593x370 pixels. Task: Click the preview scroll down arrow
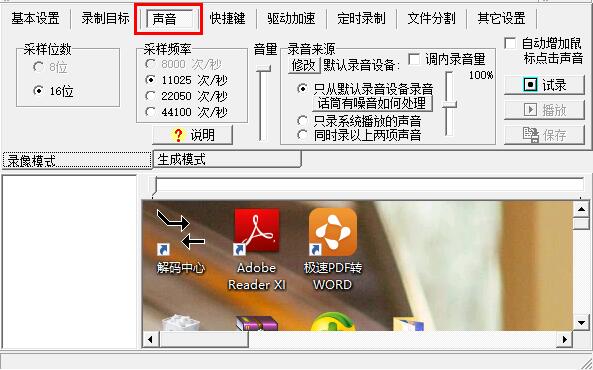click(x=581, y=323)
